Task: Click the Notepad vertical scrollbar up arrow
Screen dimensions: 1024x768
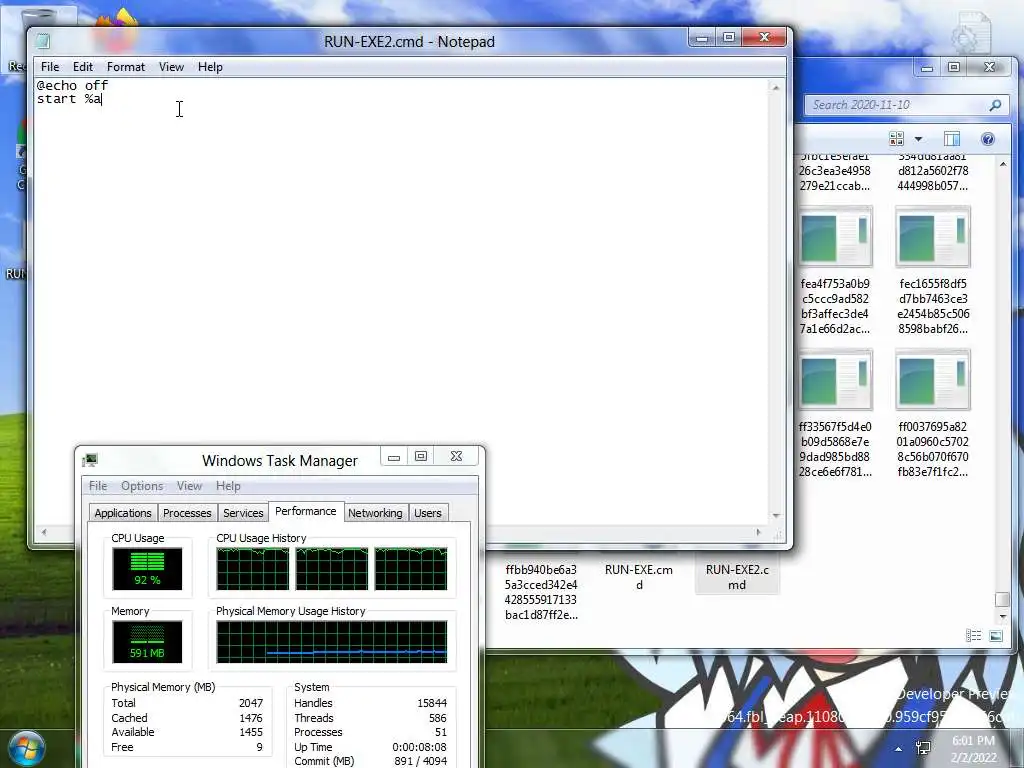Action: (x=776, y=88)
